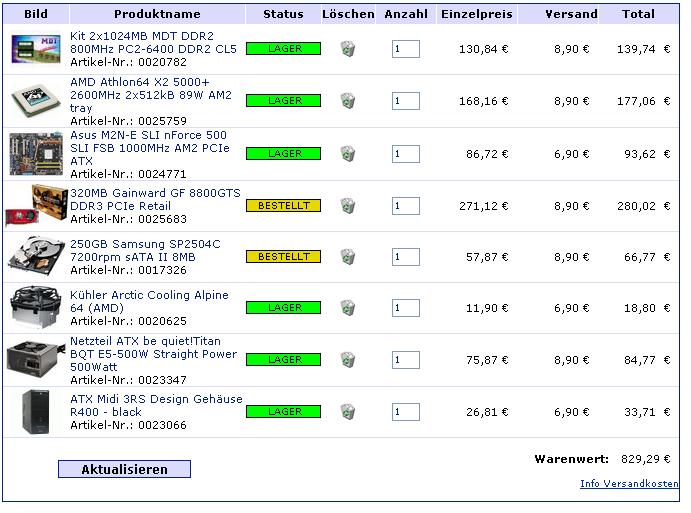The image size is (691, 513).
Task: Trash the Arctic Cooling Alpine 64 cooler
Action: click(x=348, y=308)
